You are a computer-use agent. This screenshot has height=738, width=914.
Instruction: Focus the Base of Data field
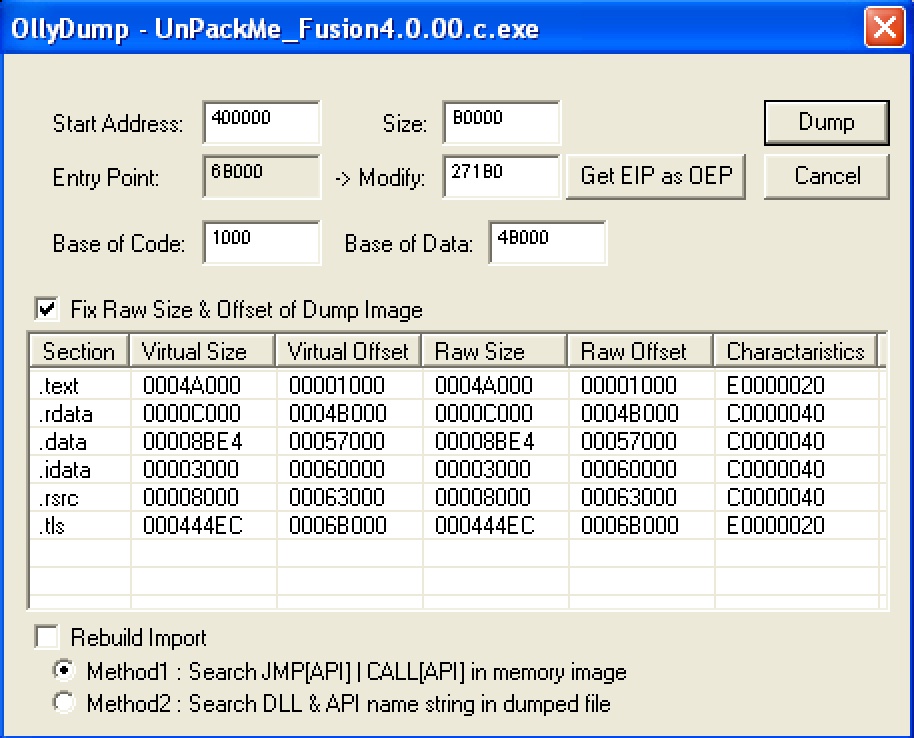(x=547, y=243)
